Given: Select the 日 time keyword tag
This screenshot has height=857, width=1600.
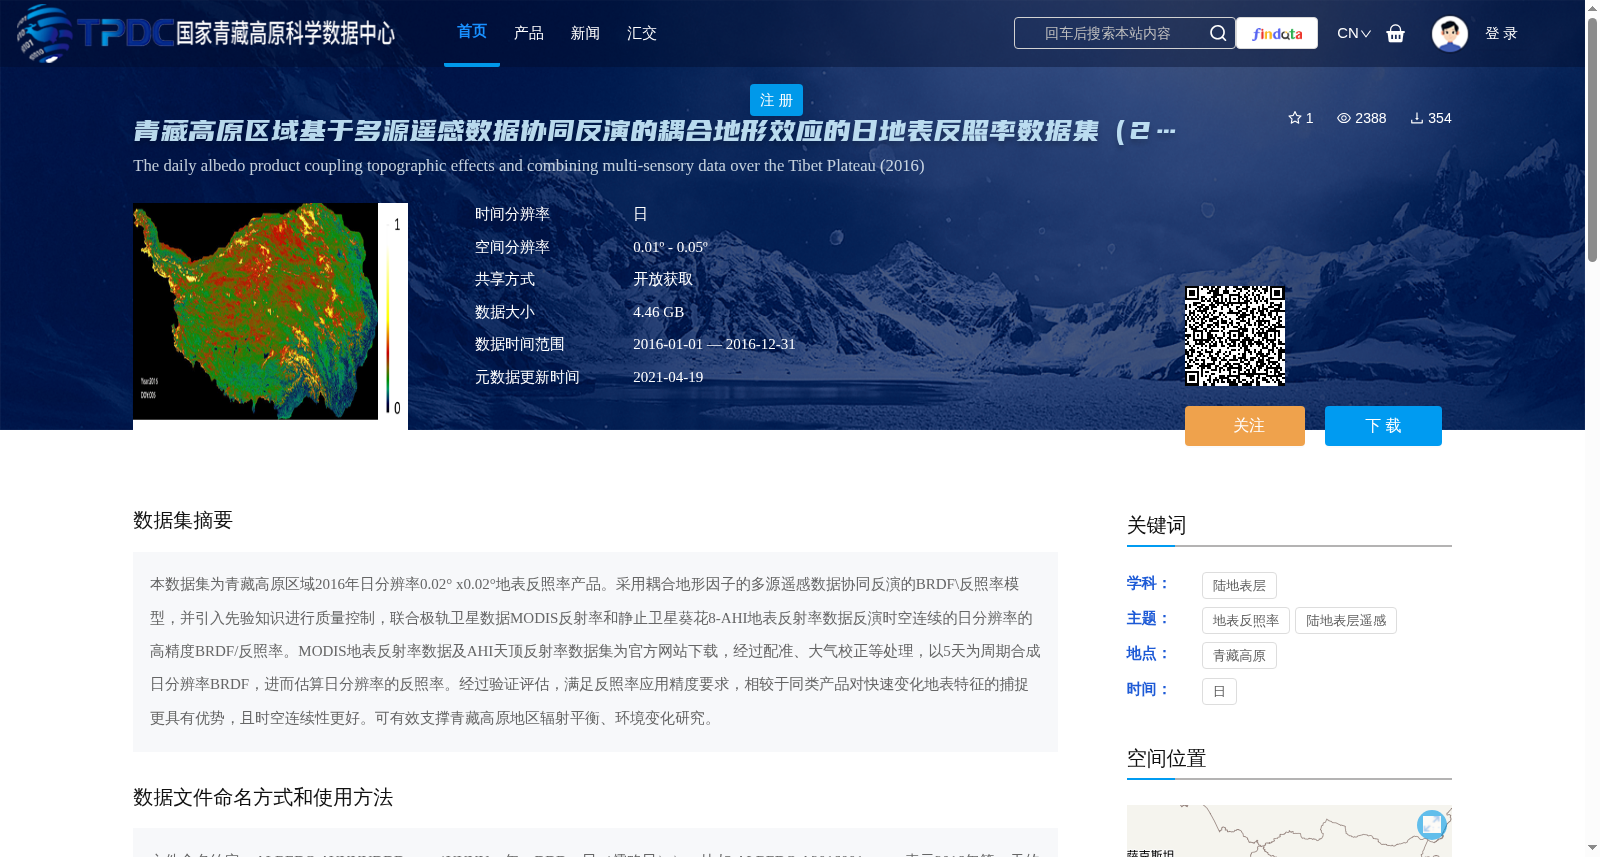Looking at the screenshot, I should pyautogui.click(x=1219, y=691).
